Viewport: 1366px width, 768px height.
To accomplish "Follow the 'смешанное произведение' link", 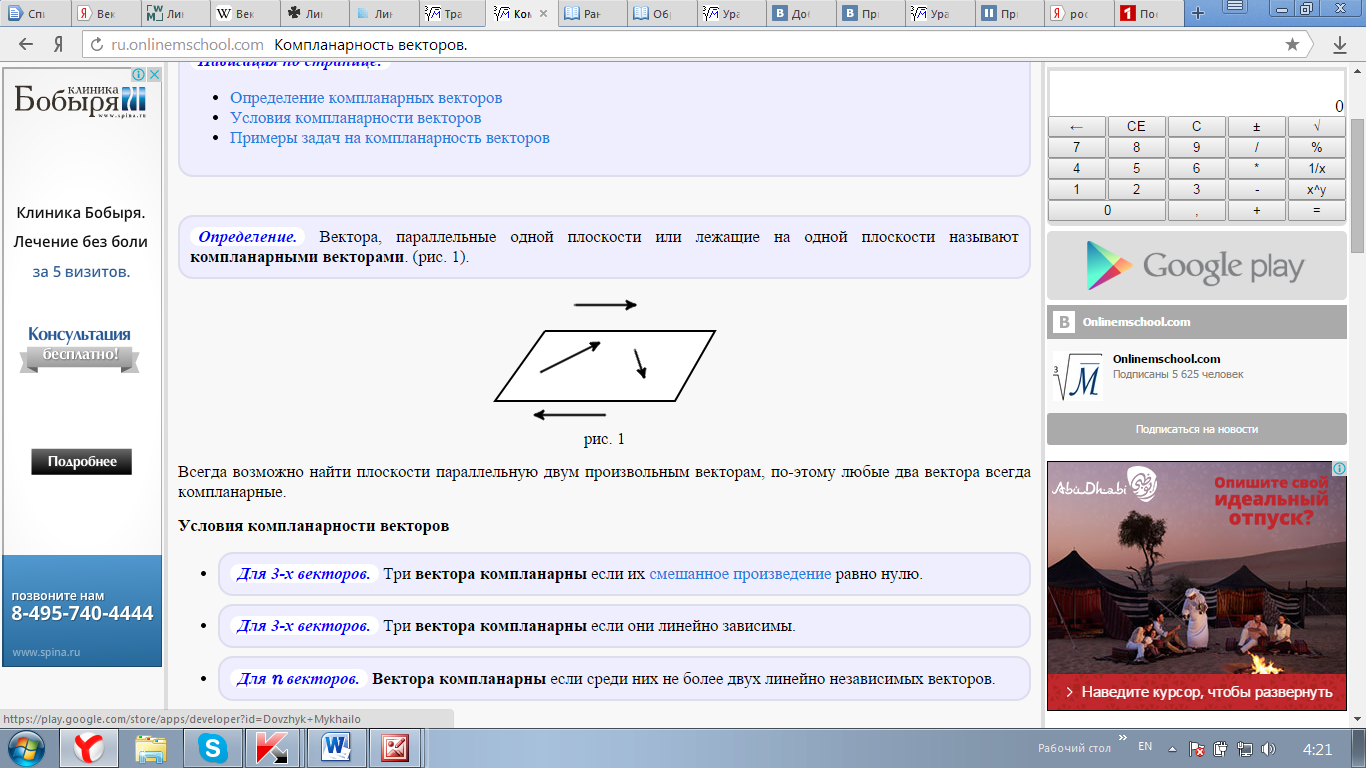I will coord(740,574).
